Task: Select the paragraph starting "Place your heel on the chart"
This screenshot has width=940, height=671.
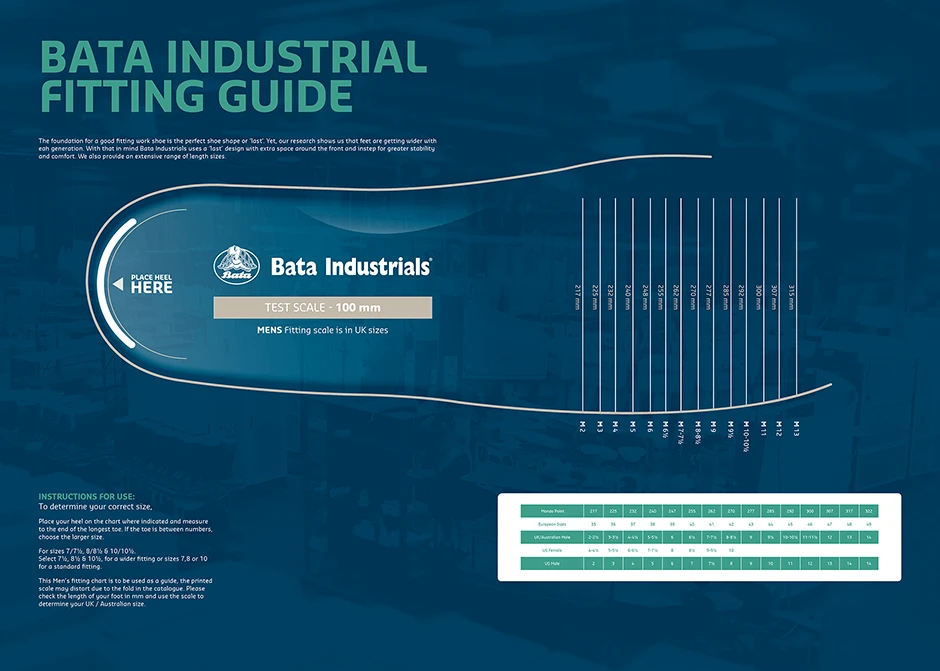Action: pyautogui.click(x=125, y=529)
